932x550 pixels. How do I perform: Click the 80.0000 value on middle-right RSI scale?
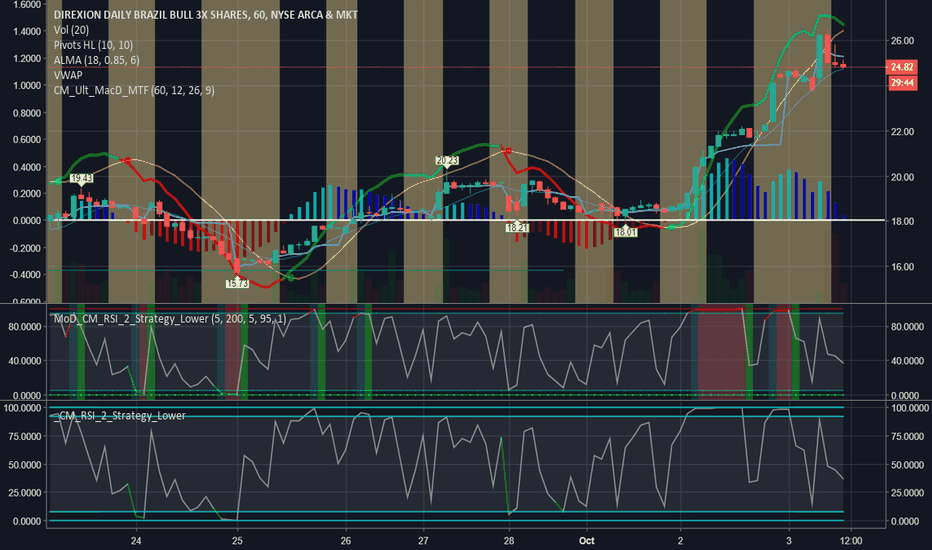click(908, 326)
